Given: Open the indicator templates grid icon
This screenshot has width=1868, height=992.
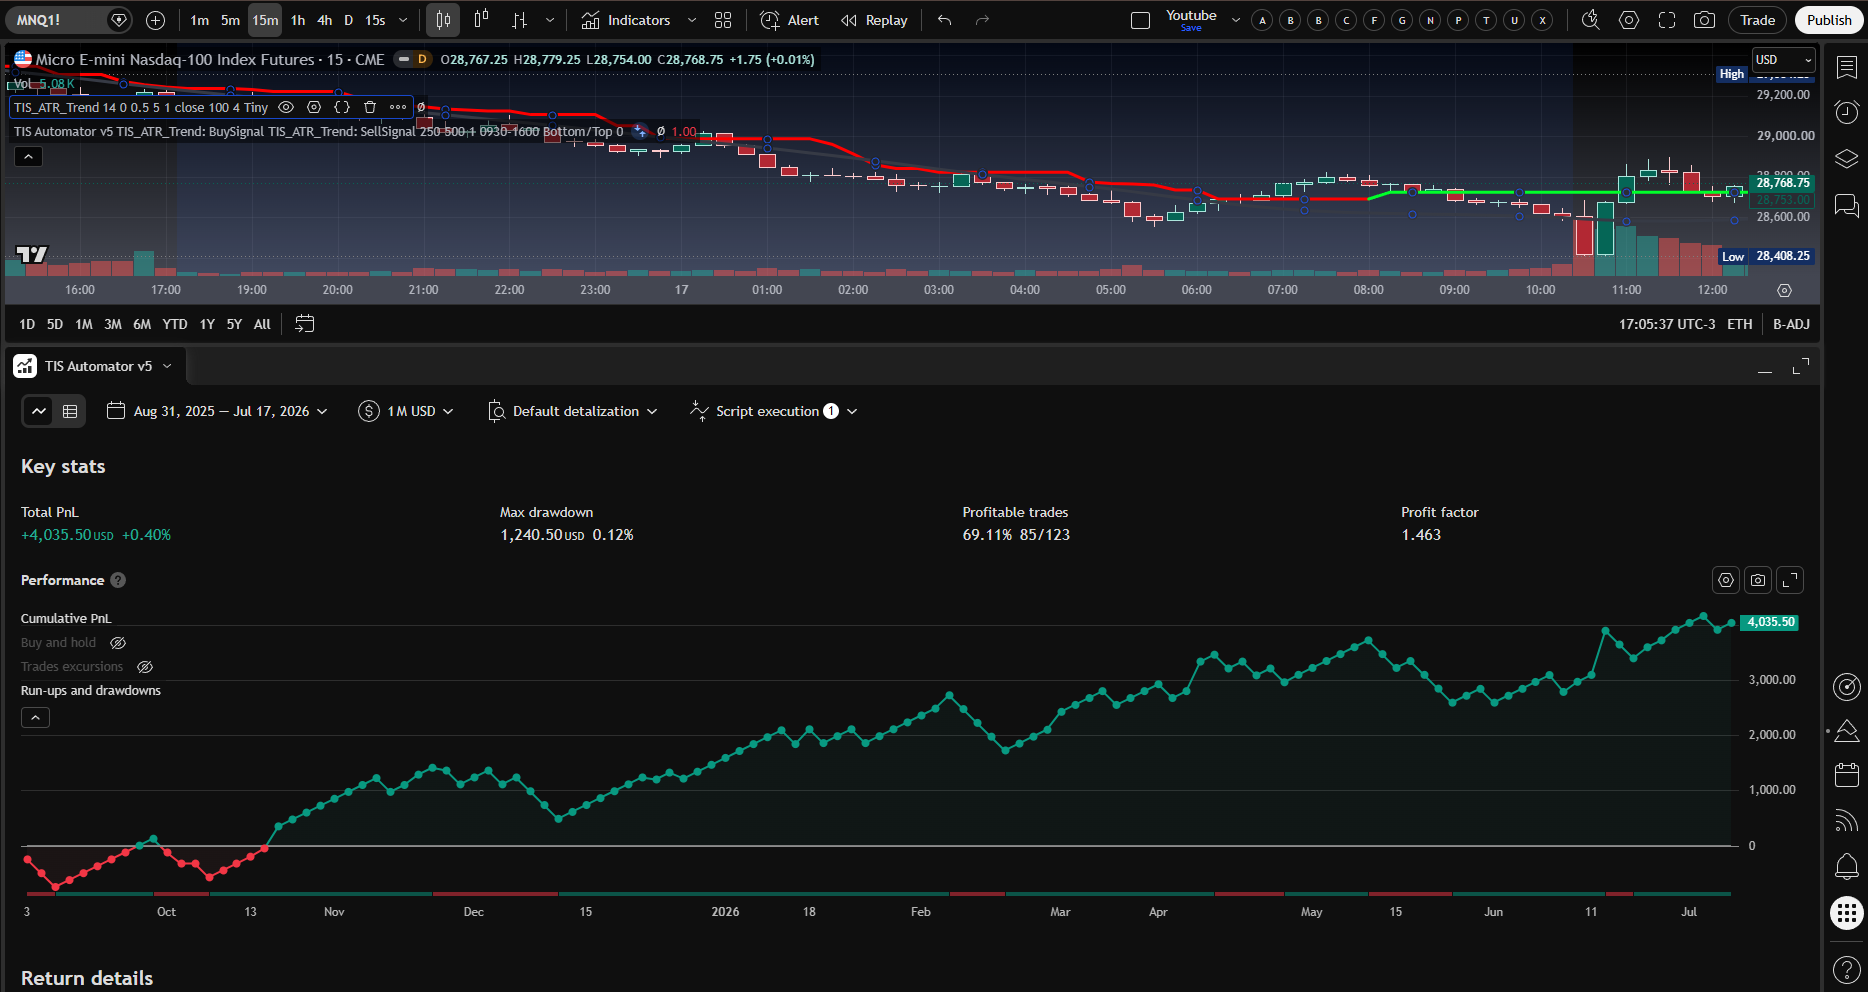Looking at the screenshot, I should tap(723, 20).
